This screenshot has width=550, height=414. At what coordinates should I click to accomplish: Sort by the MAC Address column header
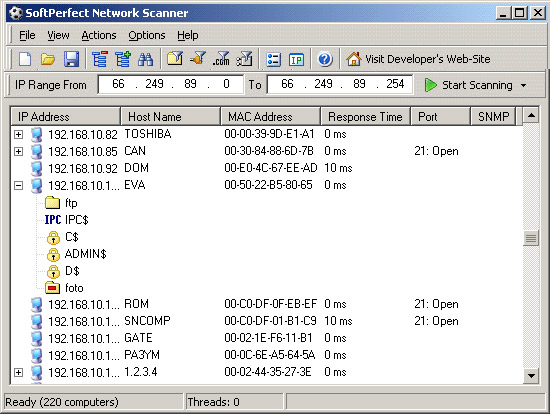coord(270,116)
